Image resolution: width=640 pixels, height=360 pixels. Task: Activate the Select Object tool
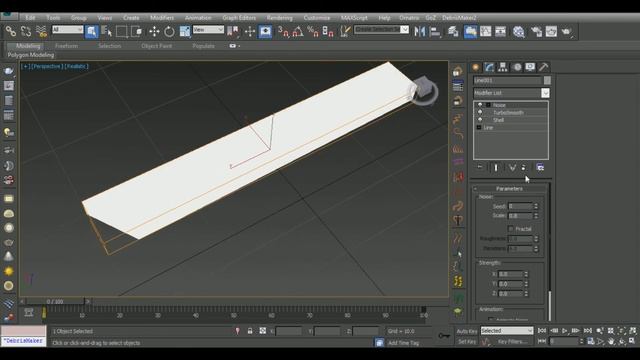pyautogui.click(x=91, y=31)
